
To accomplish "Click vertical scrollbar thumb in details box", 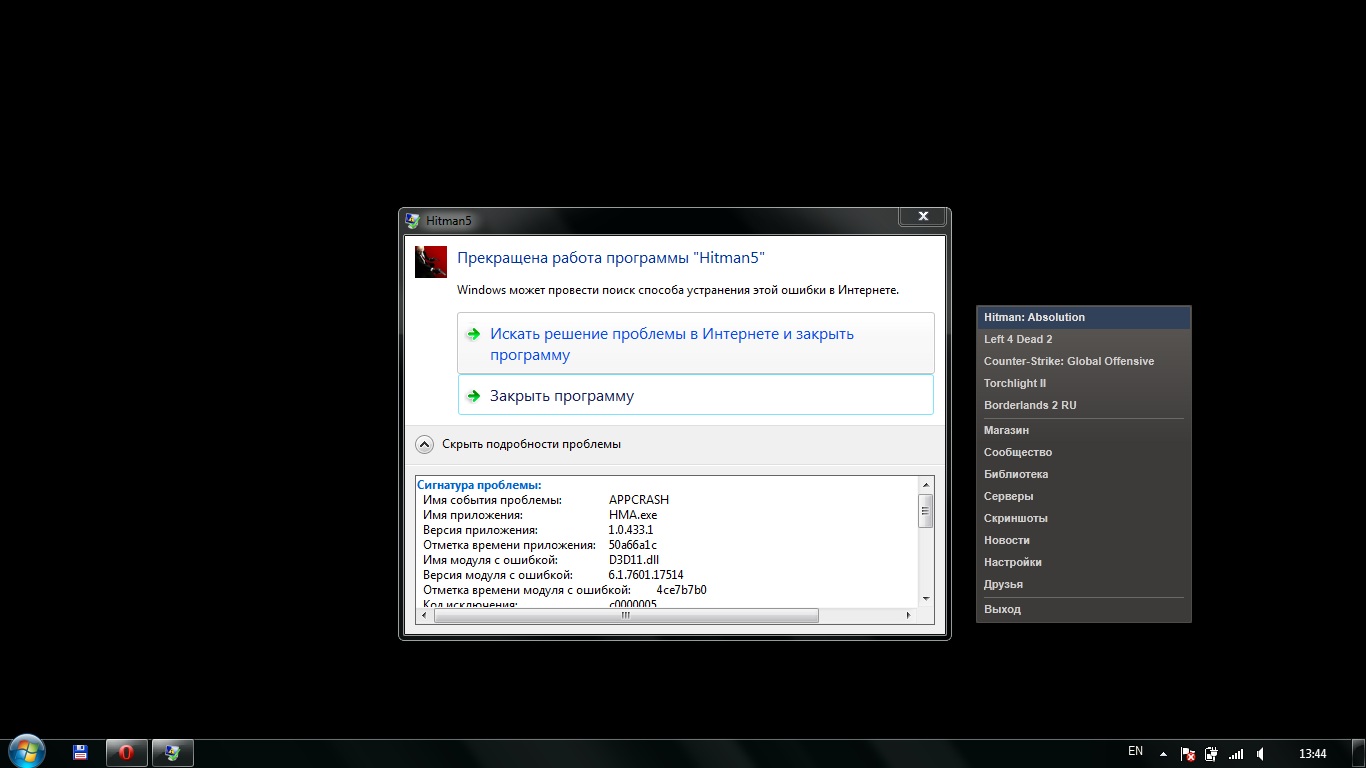I will pyautogui.click(x=926, y=510).
